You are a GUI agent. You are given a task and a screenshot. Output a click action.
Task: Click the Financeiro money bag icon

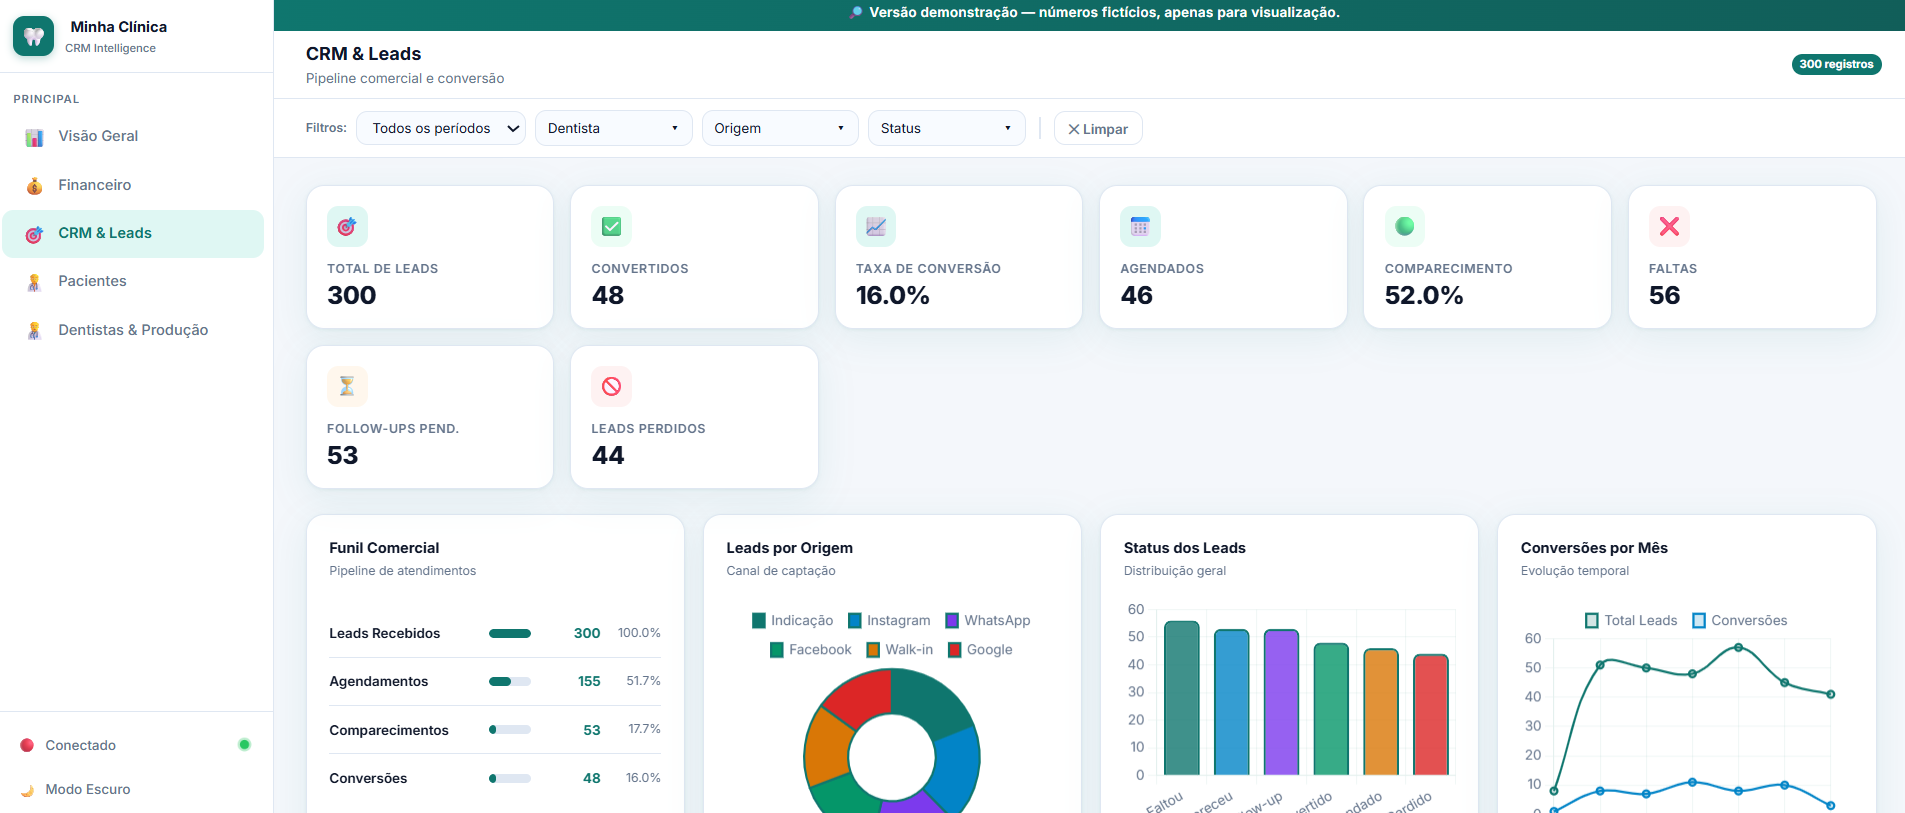(34, 185)
